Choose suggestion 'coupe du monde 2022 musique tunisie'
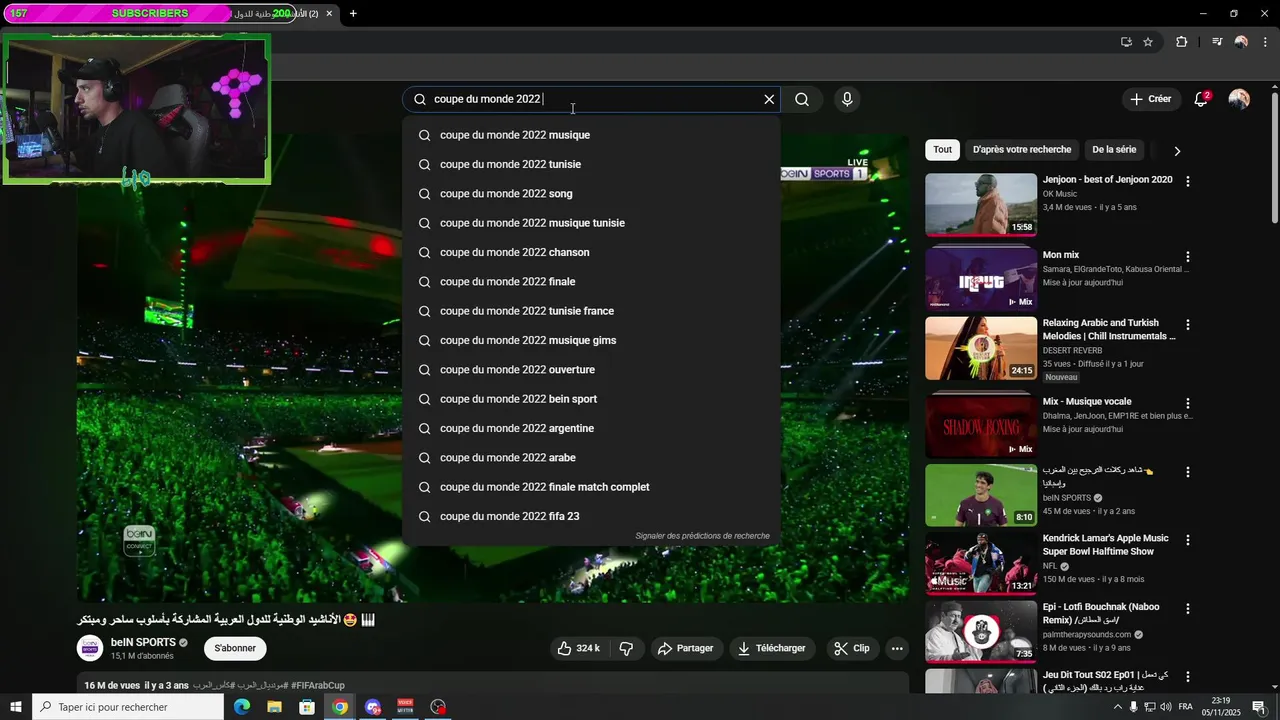 (591, 223)
